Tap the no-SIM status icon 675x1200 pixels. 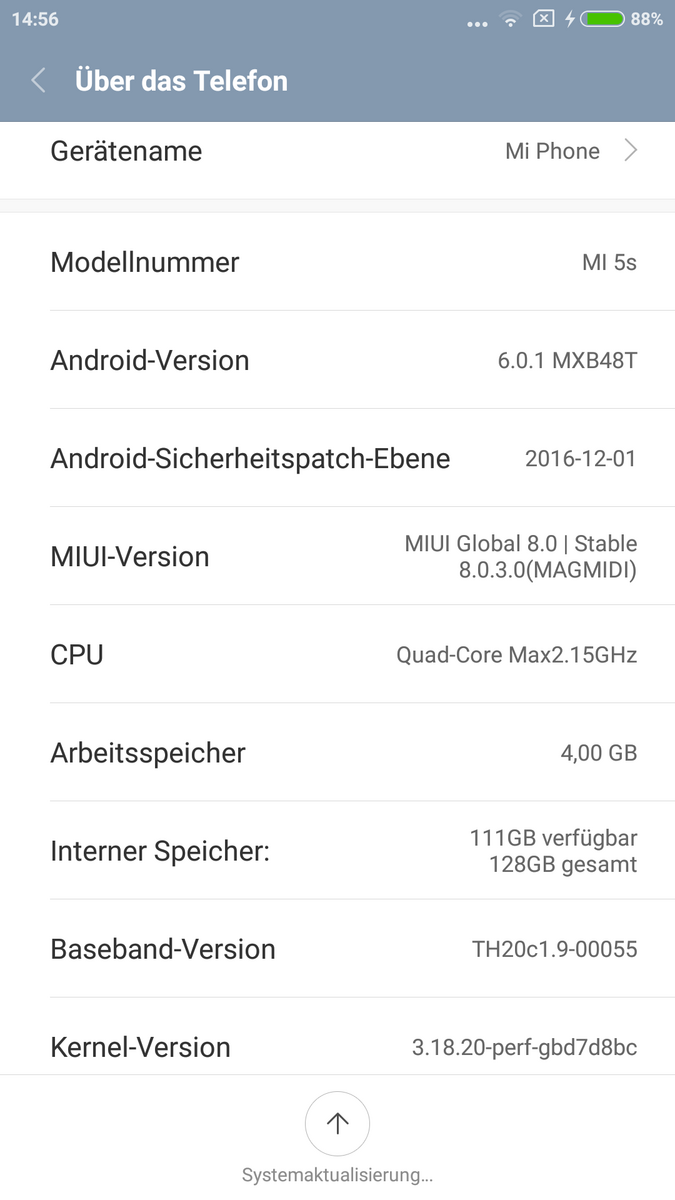[543, 19]
